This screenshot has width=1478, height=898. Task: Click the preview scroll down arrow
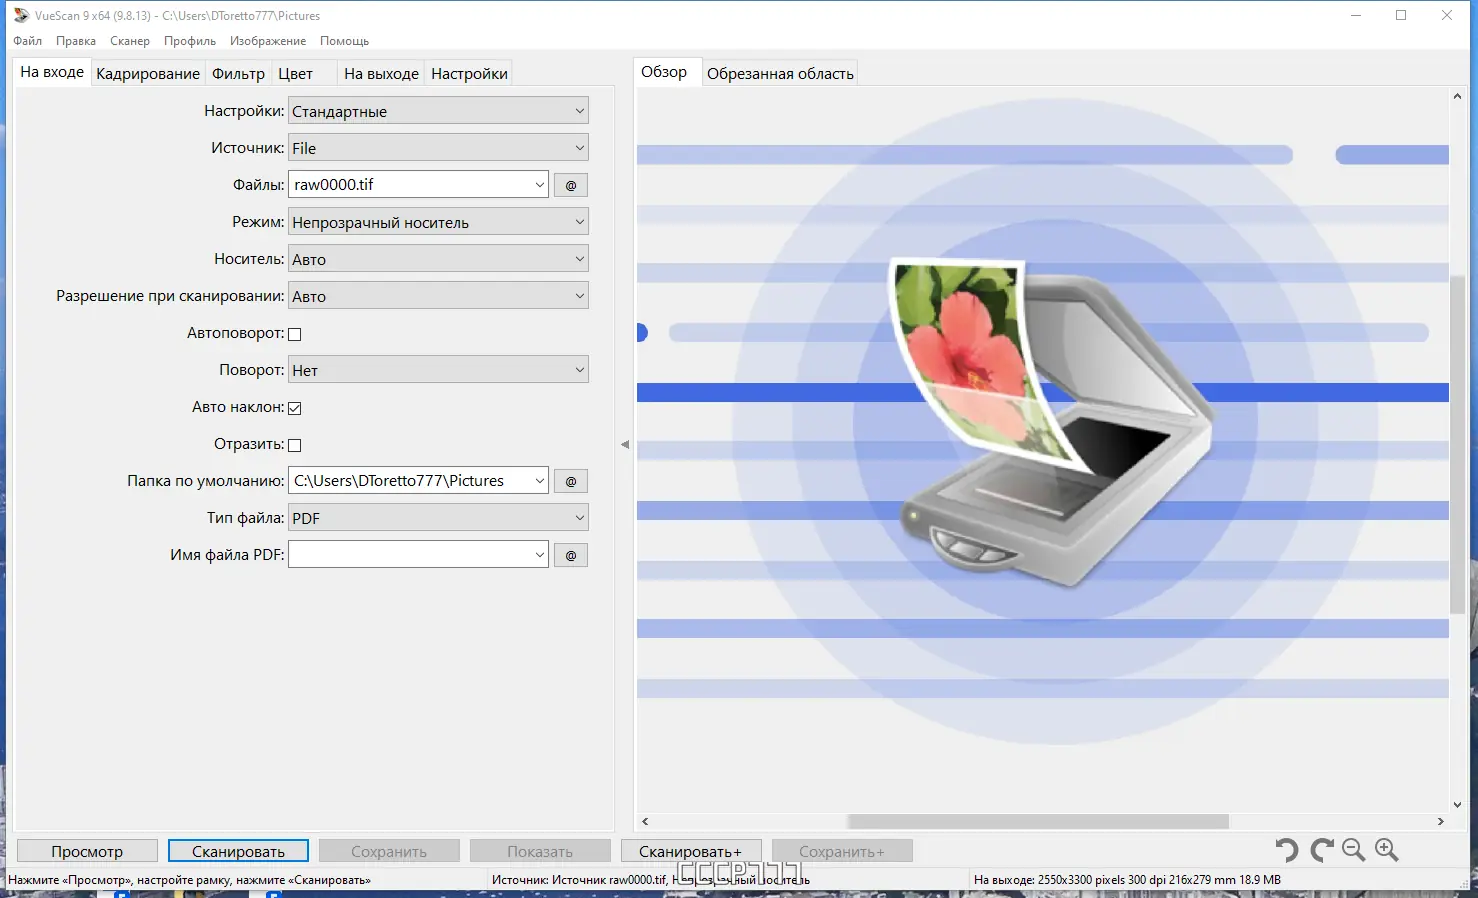point(1457,804)
